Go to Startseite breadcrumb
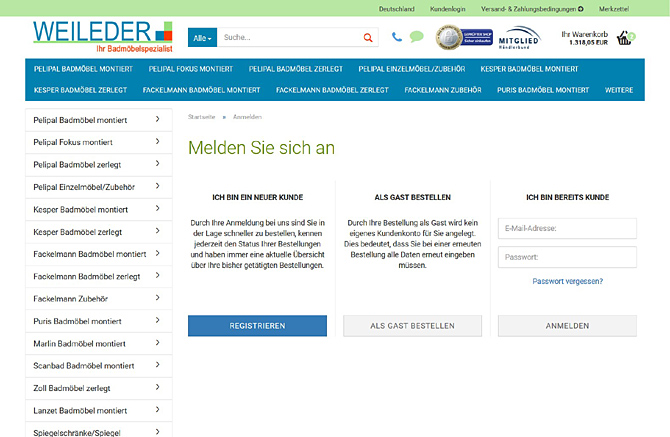670x437 pixels. [x=201, y=117]
